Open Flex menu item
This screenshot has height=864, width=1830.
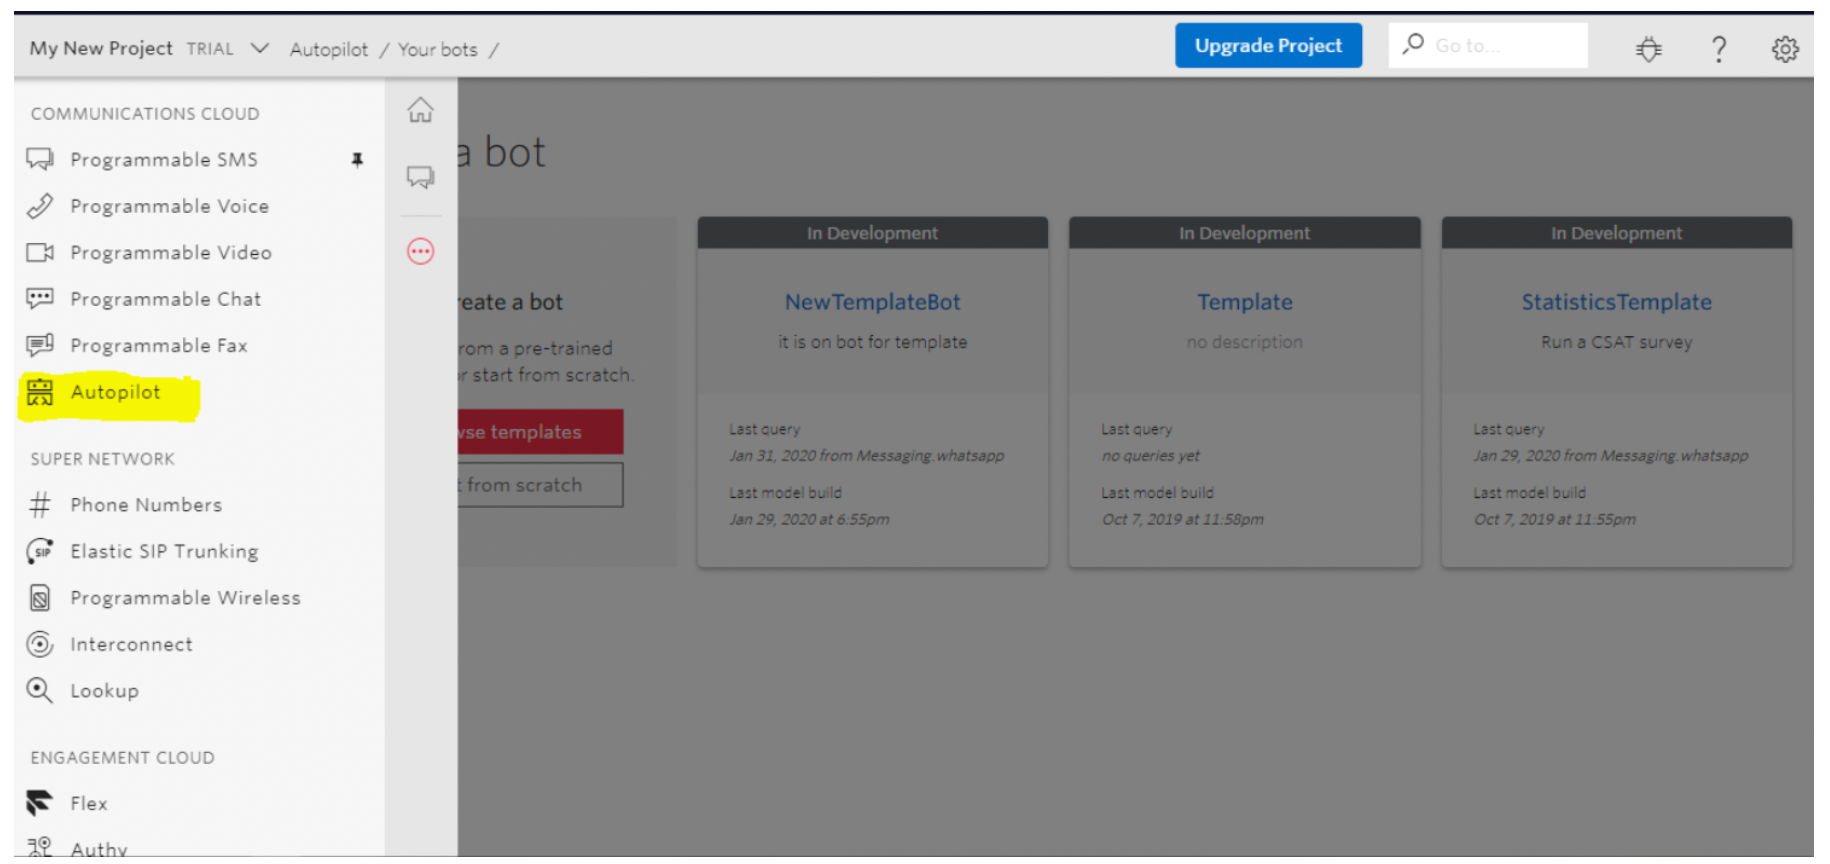tap(88, 803)
